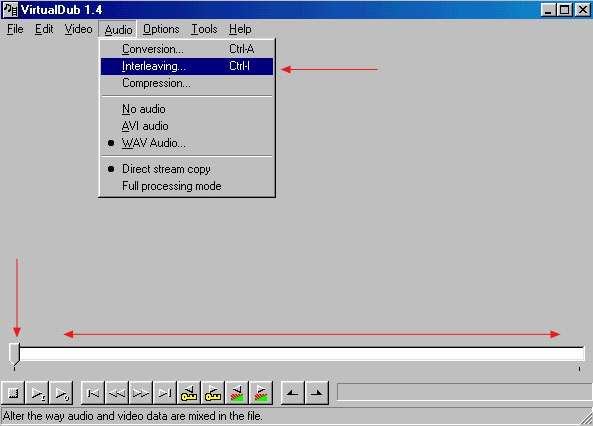593x426 pixels.
Task: Jump to the end of the video
Action: pos(165,393)
